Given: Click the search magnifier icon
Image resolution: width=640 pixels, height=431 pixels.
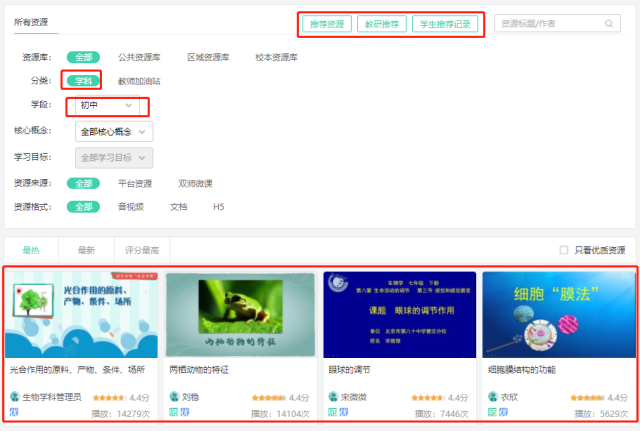Looking at the screenshot, I should 609,24.
